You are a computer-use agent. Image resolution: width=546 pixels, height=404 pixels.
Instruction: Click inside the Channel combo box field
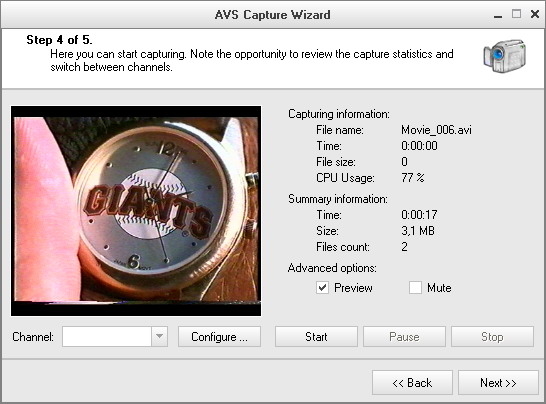tap(107, 336)
